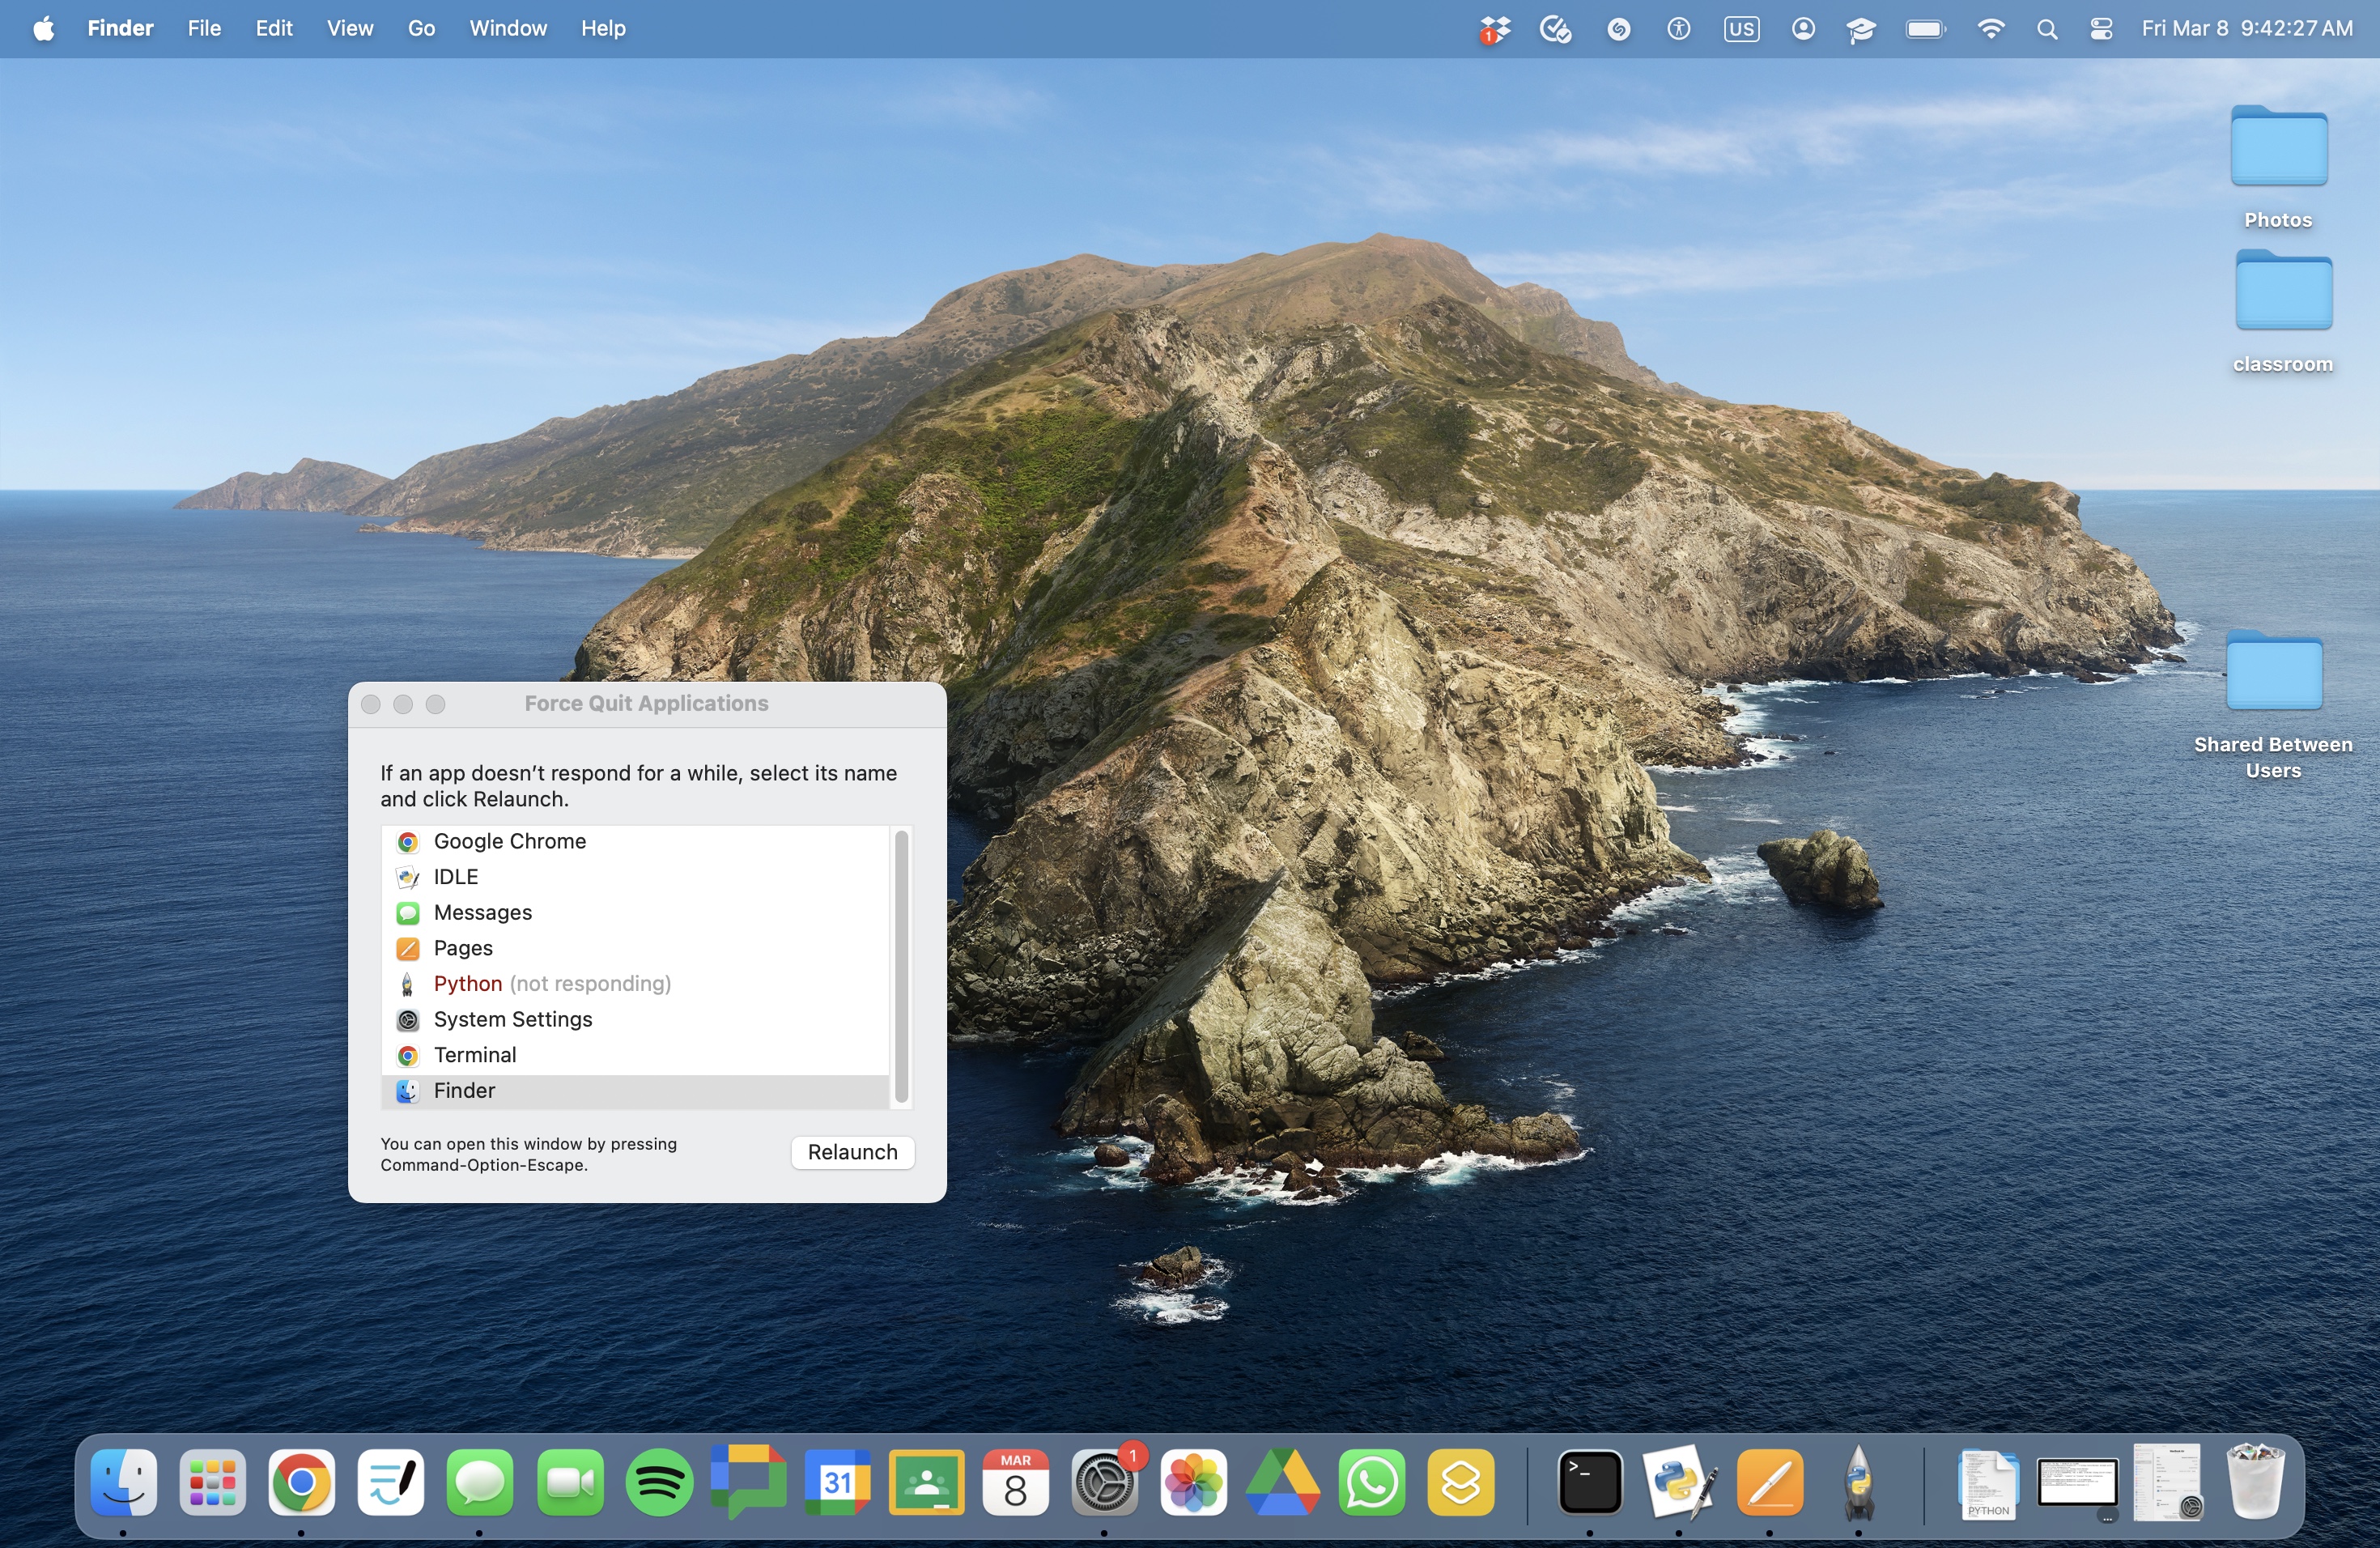Open Google Drive dock icon
This screenshot has height=1548, width=2380.
[x=1282, y=1482]
